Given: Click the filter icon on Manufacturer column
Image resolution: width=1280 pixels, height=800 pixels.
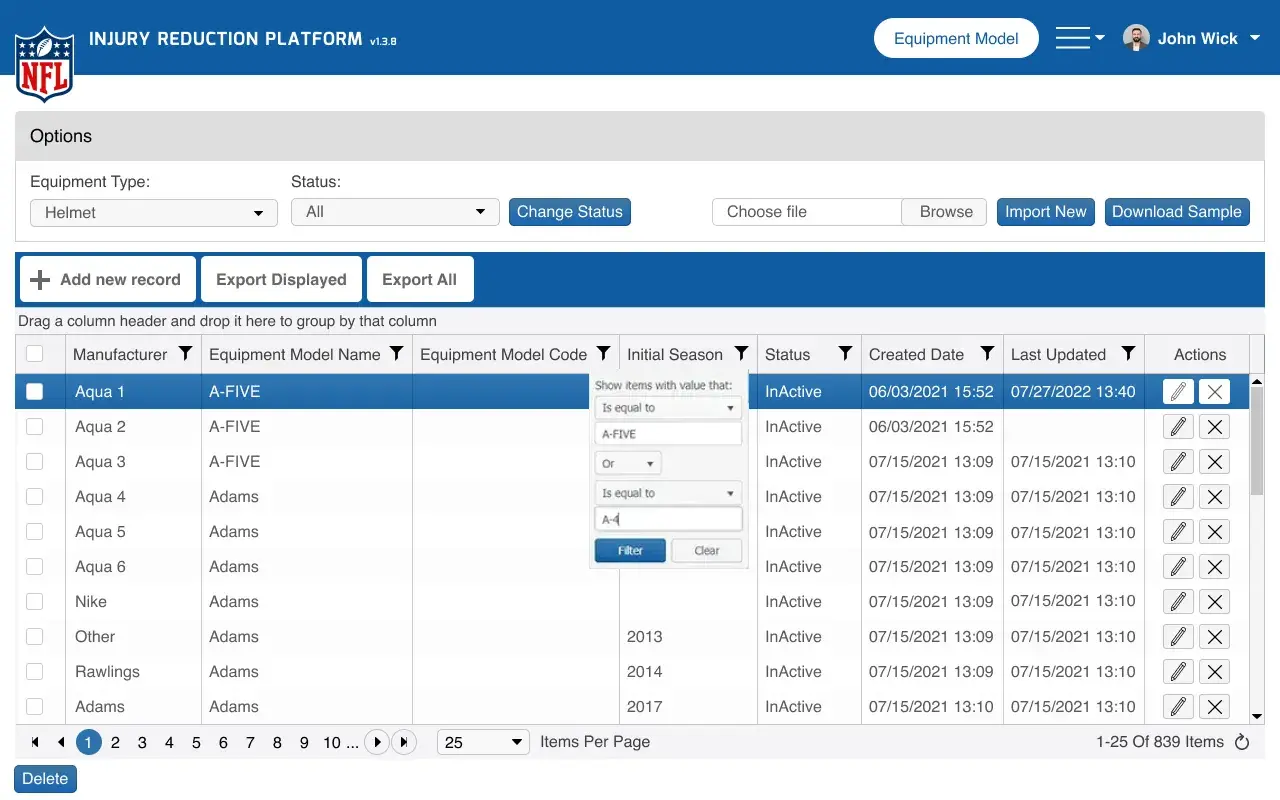Looking at the screenshot, I should click(185, 354).
